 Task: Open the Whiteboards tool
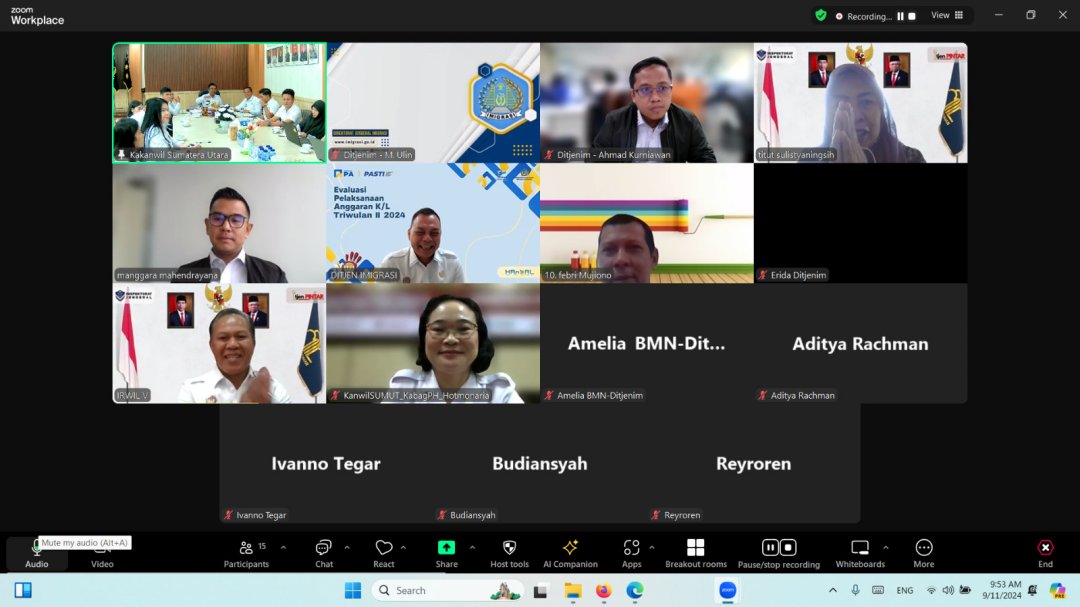(860, 551)
